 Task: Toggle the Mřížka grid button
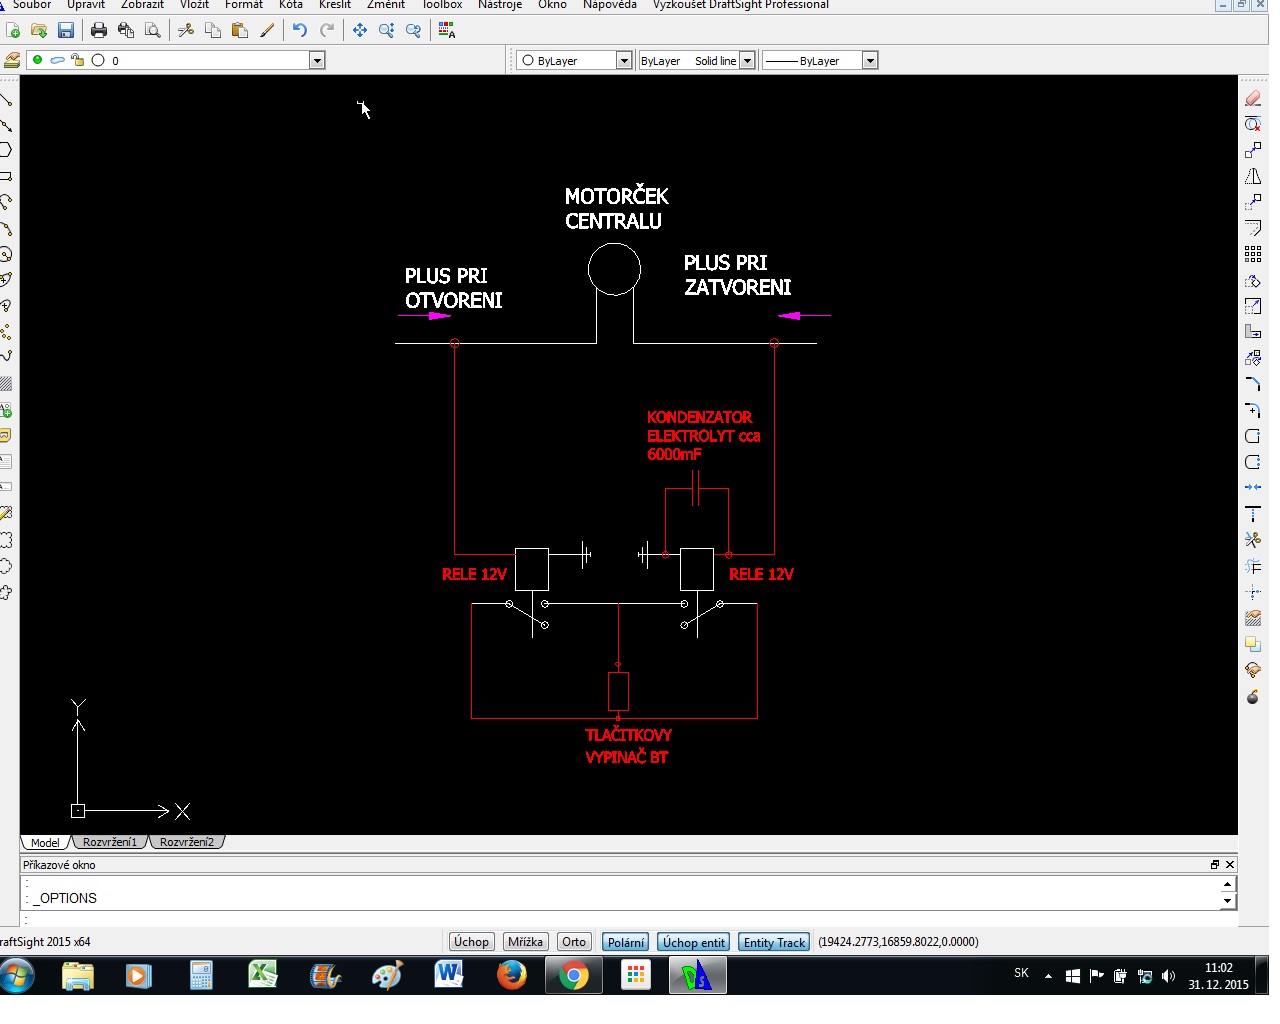525,942
